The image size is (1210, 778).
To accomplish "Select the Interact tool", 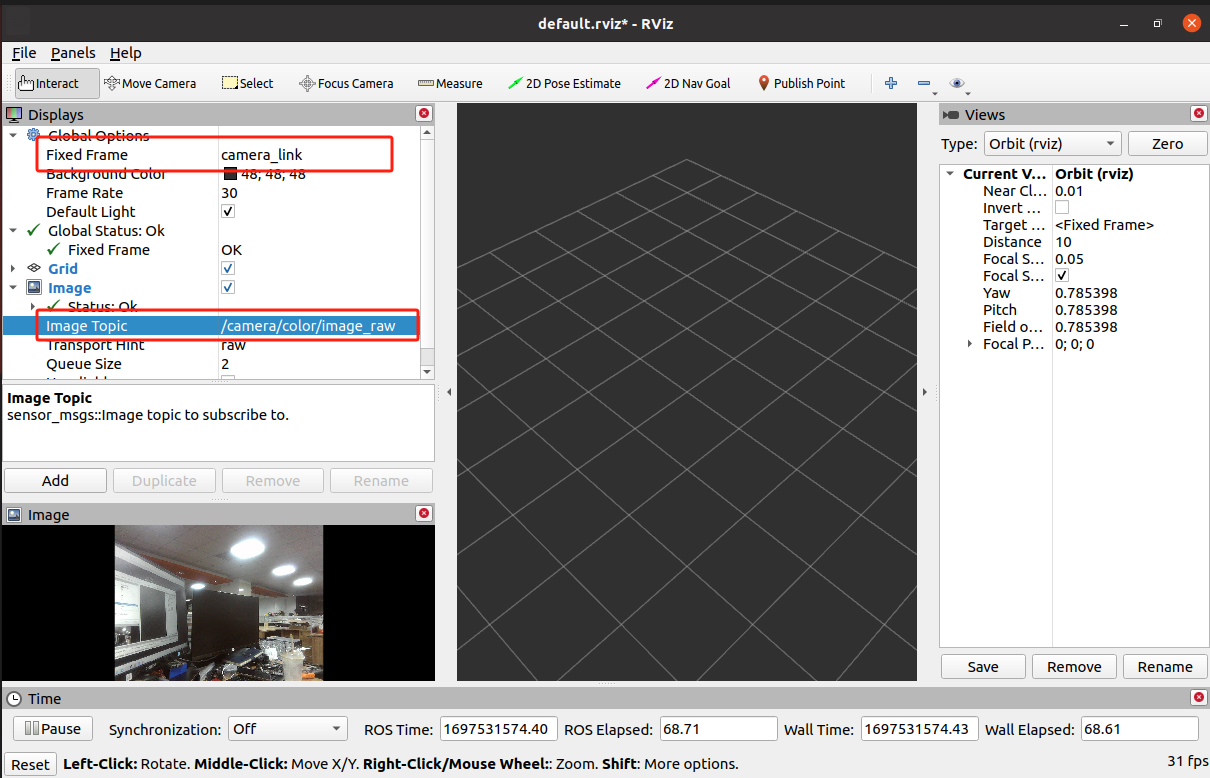I will [x=57, y=83].
